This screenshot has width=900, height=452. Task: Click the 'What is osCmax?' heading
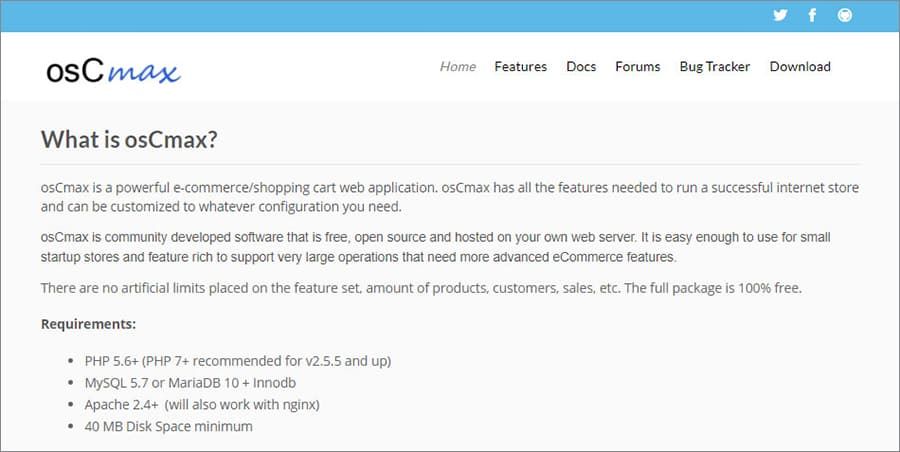129,140
